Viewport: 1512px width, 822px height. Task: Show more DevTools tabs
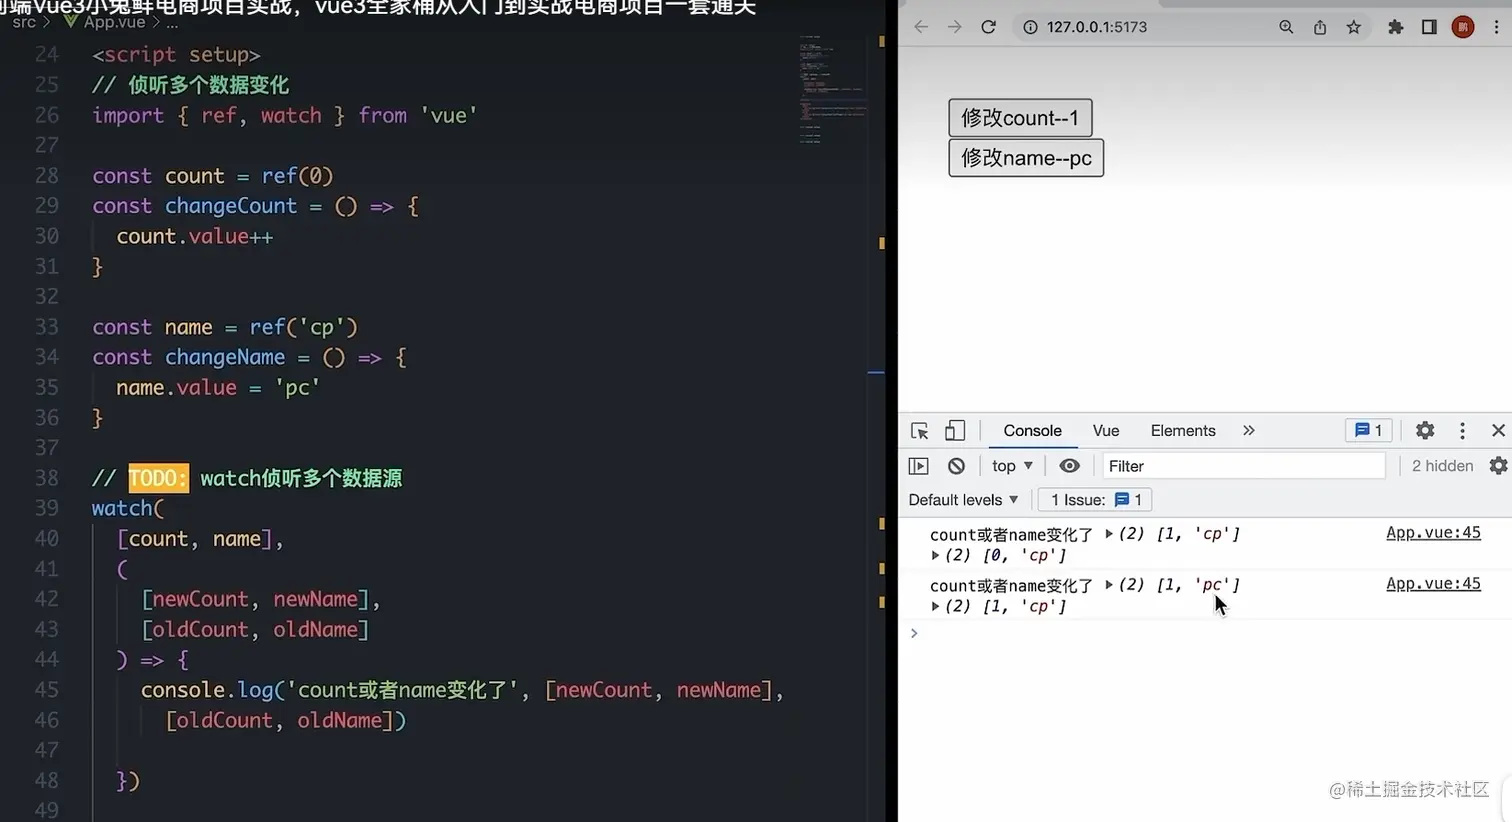(1248, 431)
